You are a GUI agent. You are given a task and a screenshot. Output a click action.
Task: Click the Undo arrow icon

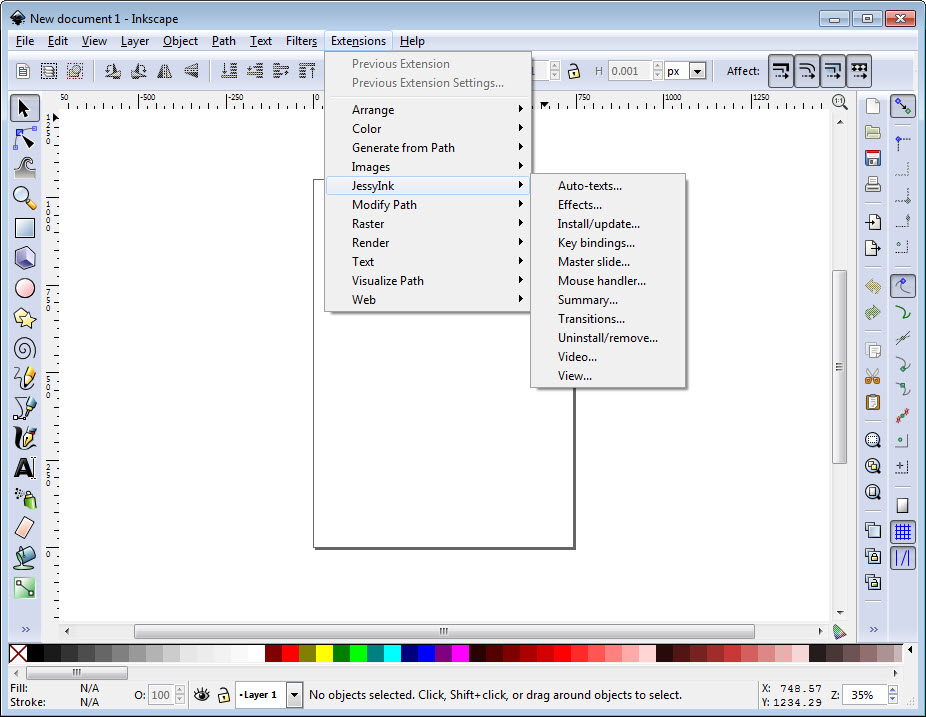pos(872,287)
